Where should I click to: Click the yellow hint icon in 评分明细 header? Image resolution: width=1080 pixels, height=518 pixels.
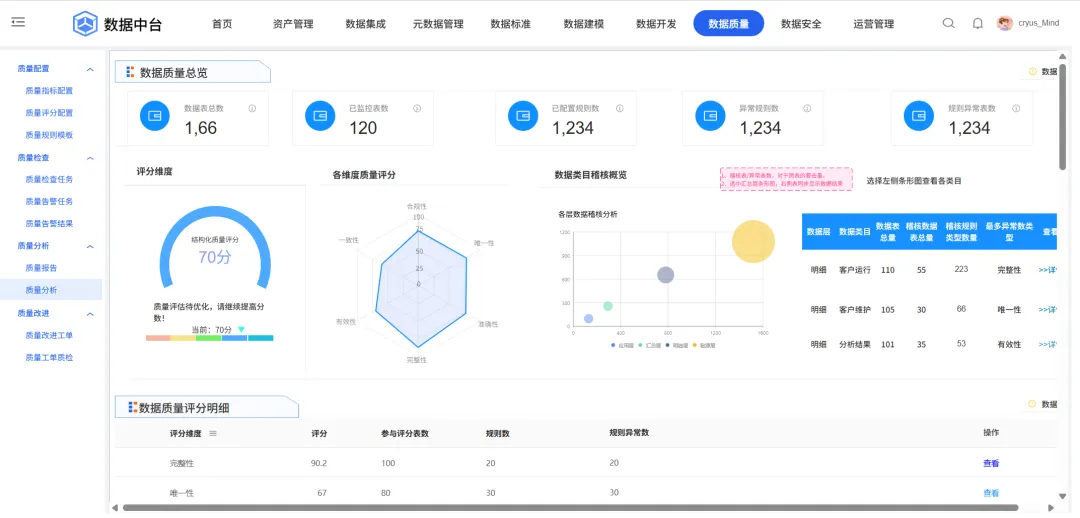coord(1032,404)
